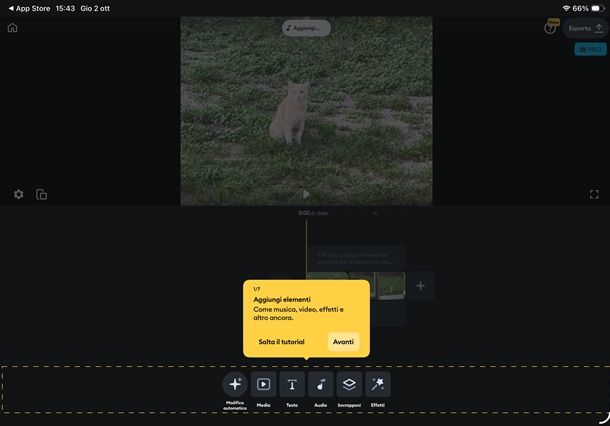Go to the home screen icon
The height and width of the screenshot is (426, 610).
(x=12, y=28)
